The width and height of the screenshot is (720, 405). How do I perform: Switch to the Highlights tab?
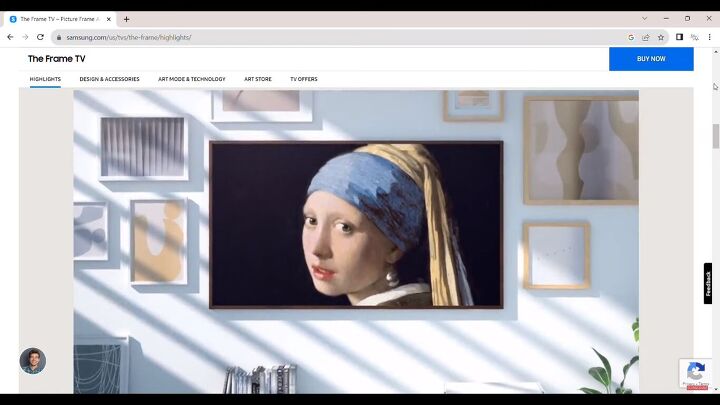(x=45, y=79)
